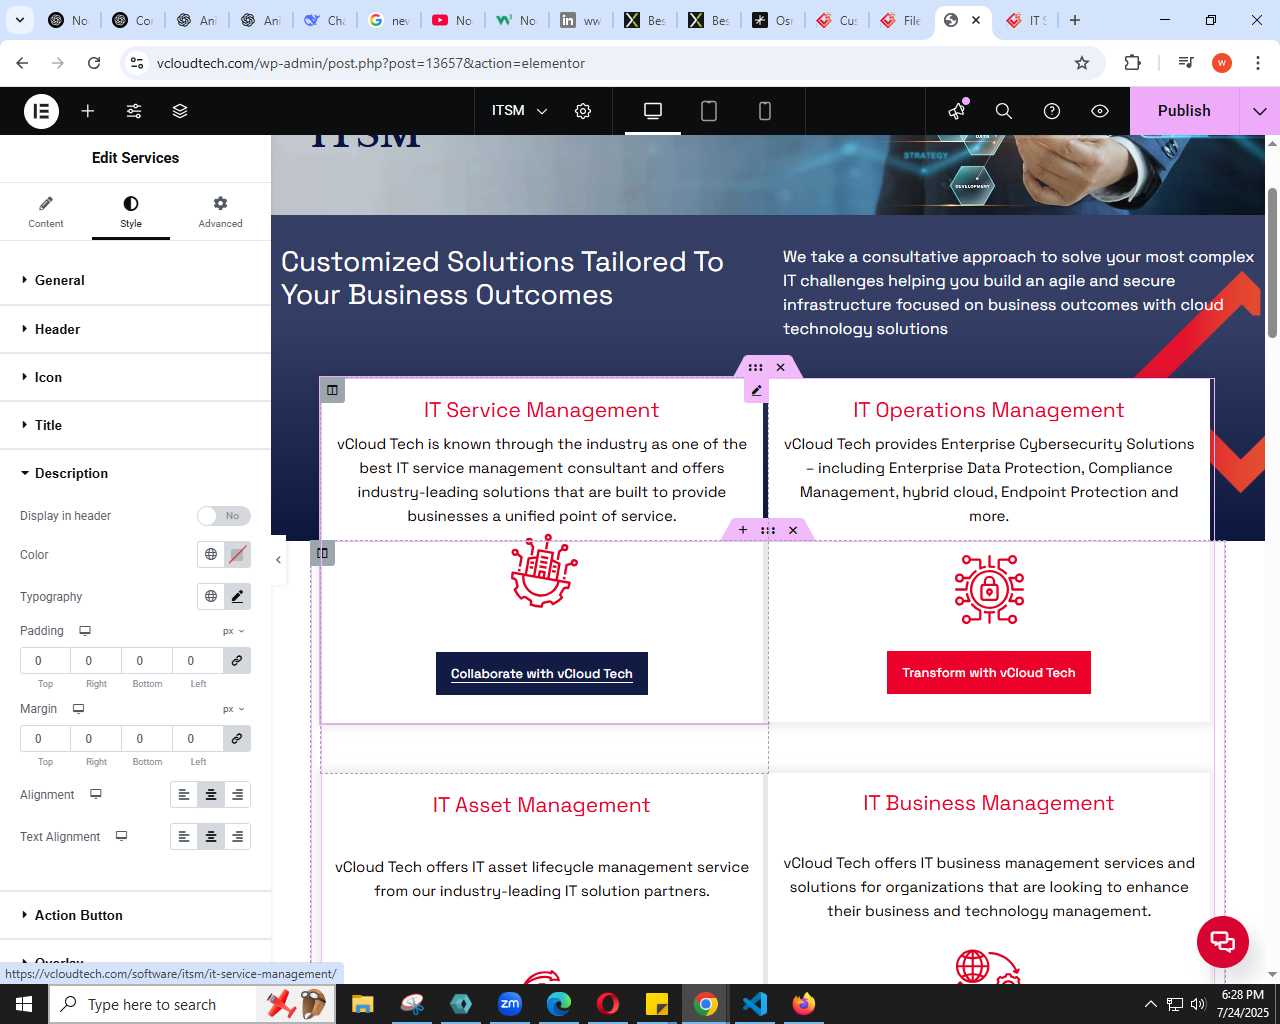Unlink padding values with link icon
1280x1024 pixels.
pyautogui.click(x=237, y=661)
